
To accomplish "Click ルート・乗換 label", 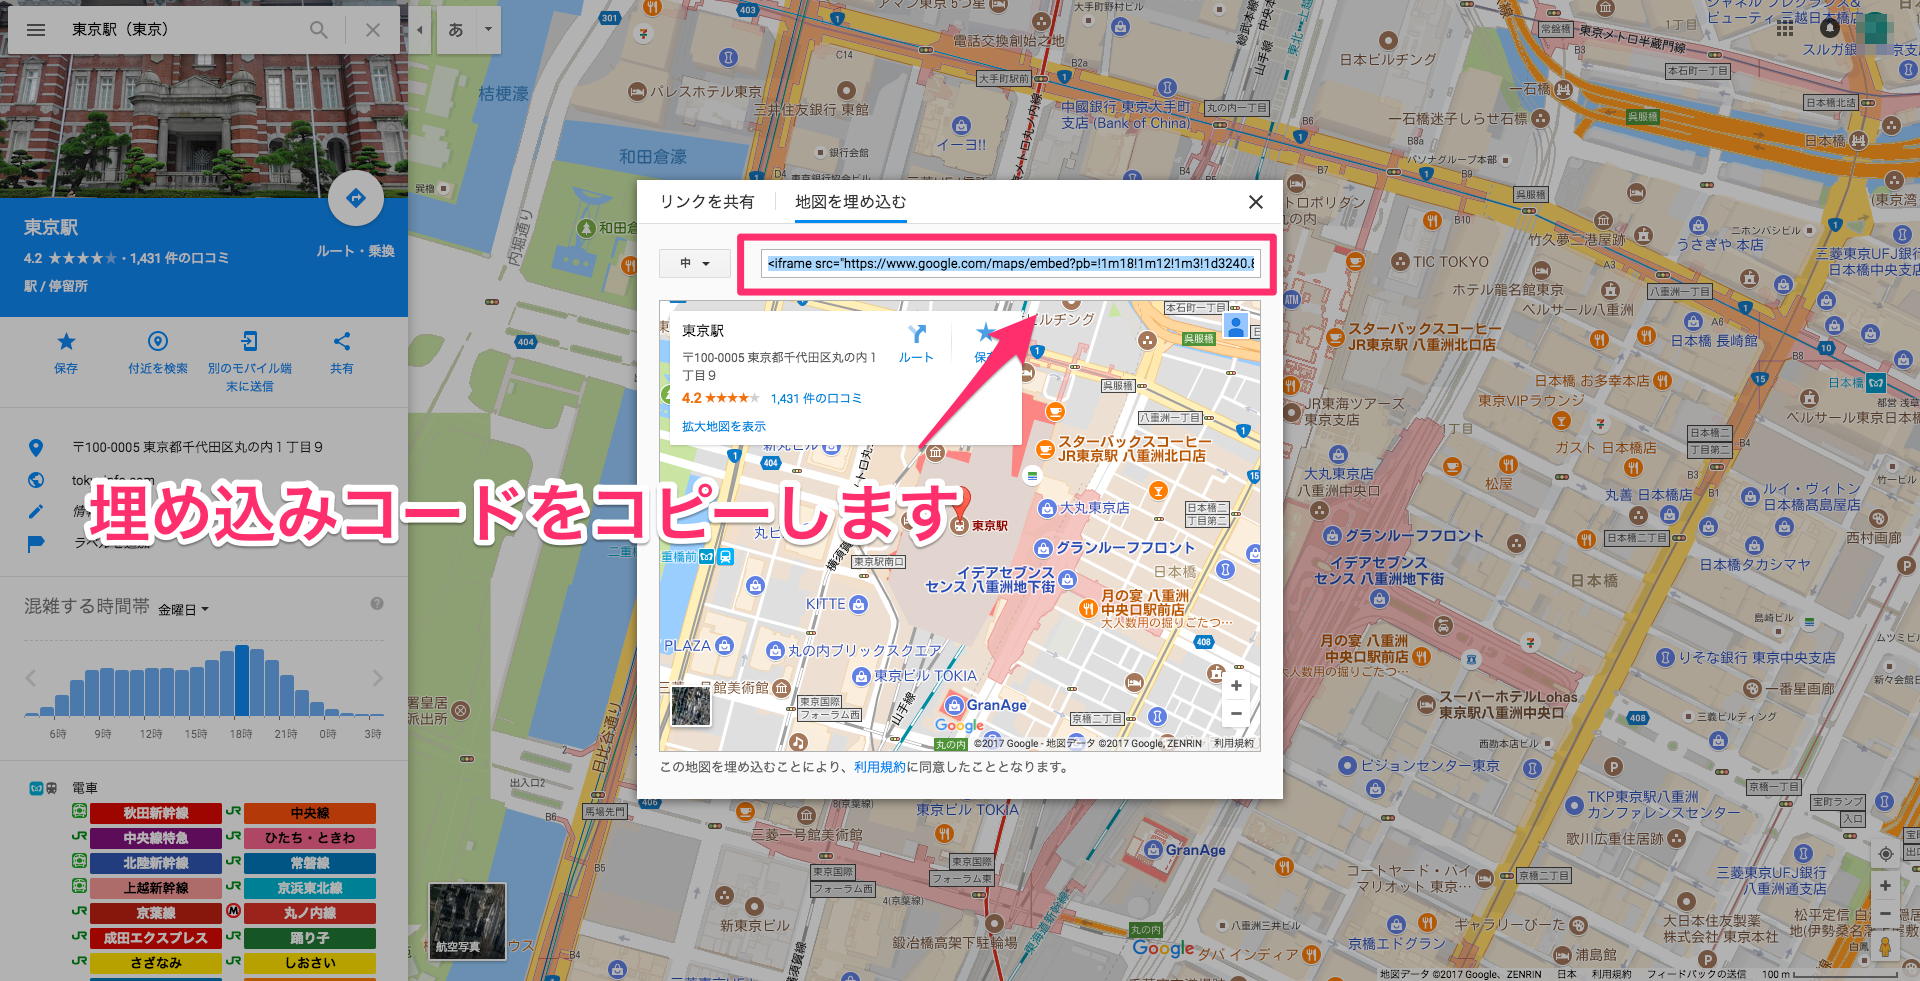I will (x=356, y=251).
